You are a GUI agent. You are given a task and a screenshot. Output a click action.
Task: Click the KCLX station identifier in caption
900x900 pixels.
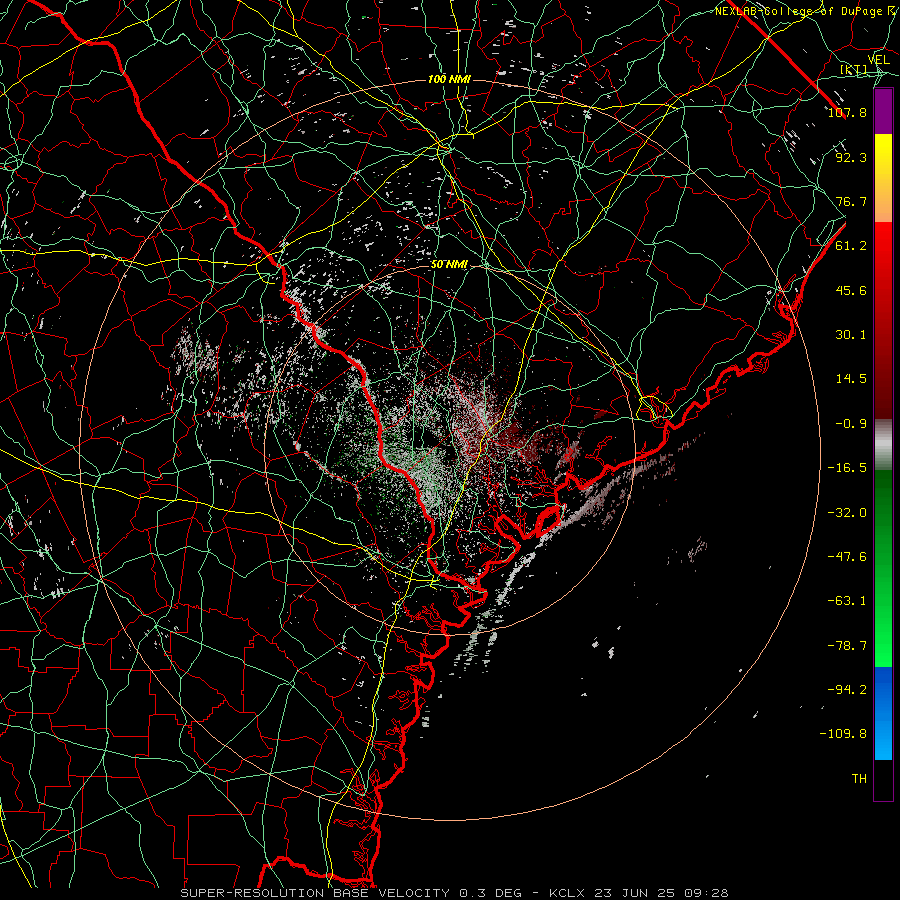tap(568, 893)
